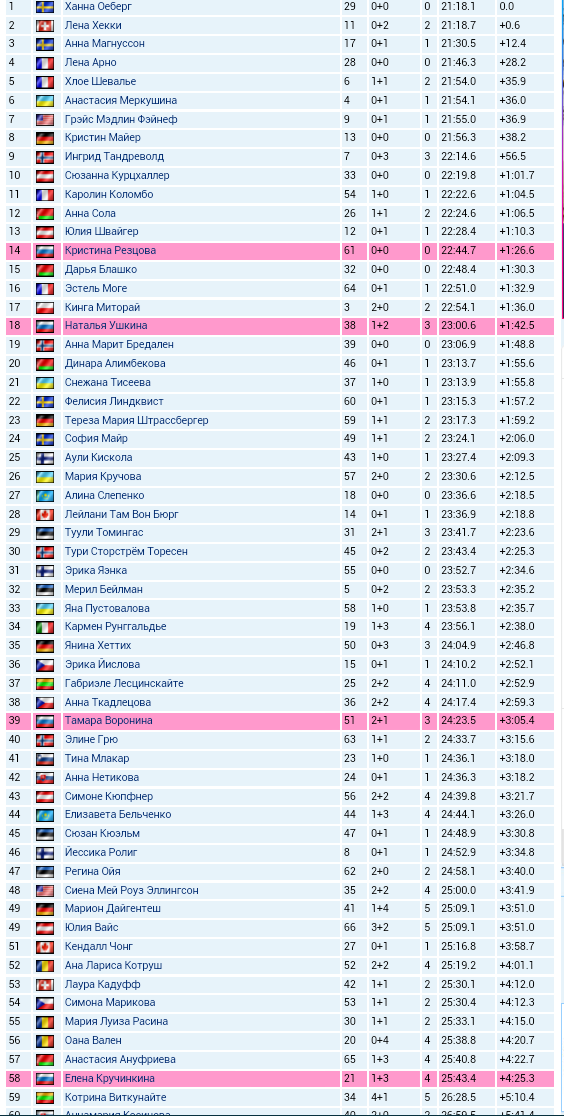Click the Romanian flag beside Ана Лариса Котруш
The height and width of the screenshot is (1116, 564).
(x=45, y=965)
